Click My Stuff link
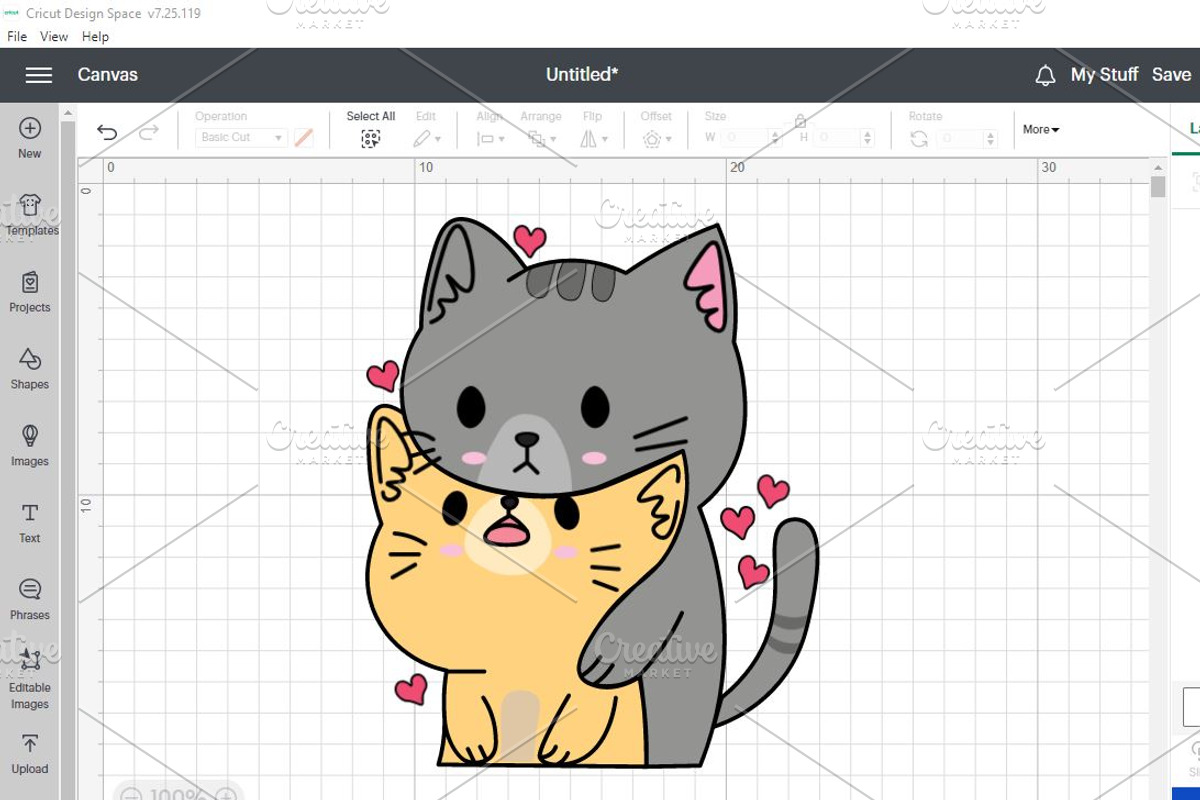Viewport: 1200px width, 800px height. coord(1104,75)
